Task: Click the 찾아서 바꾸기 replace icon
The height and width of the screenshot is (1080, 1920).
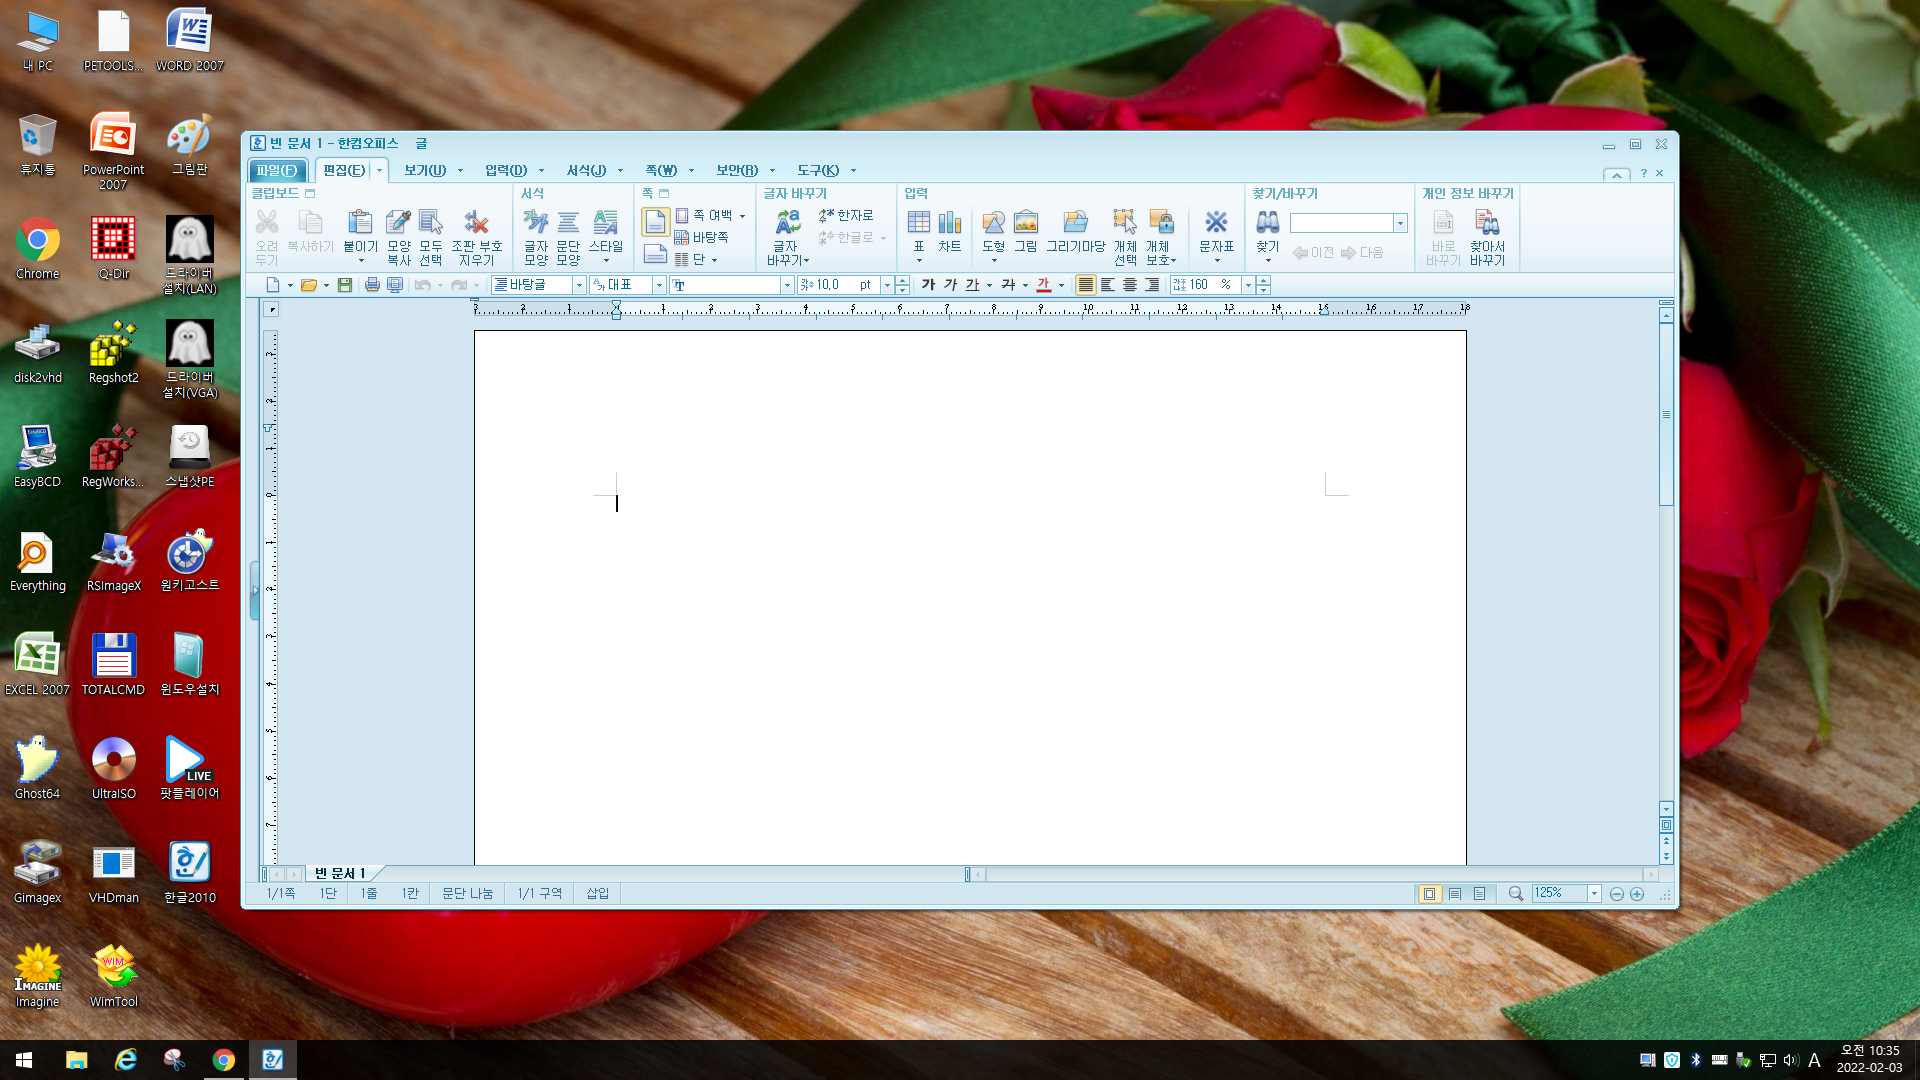Action: 1487,223
